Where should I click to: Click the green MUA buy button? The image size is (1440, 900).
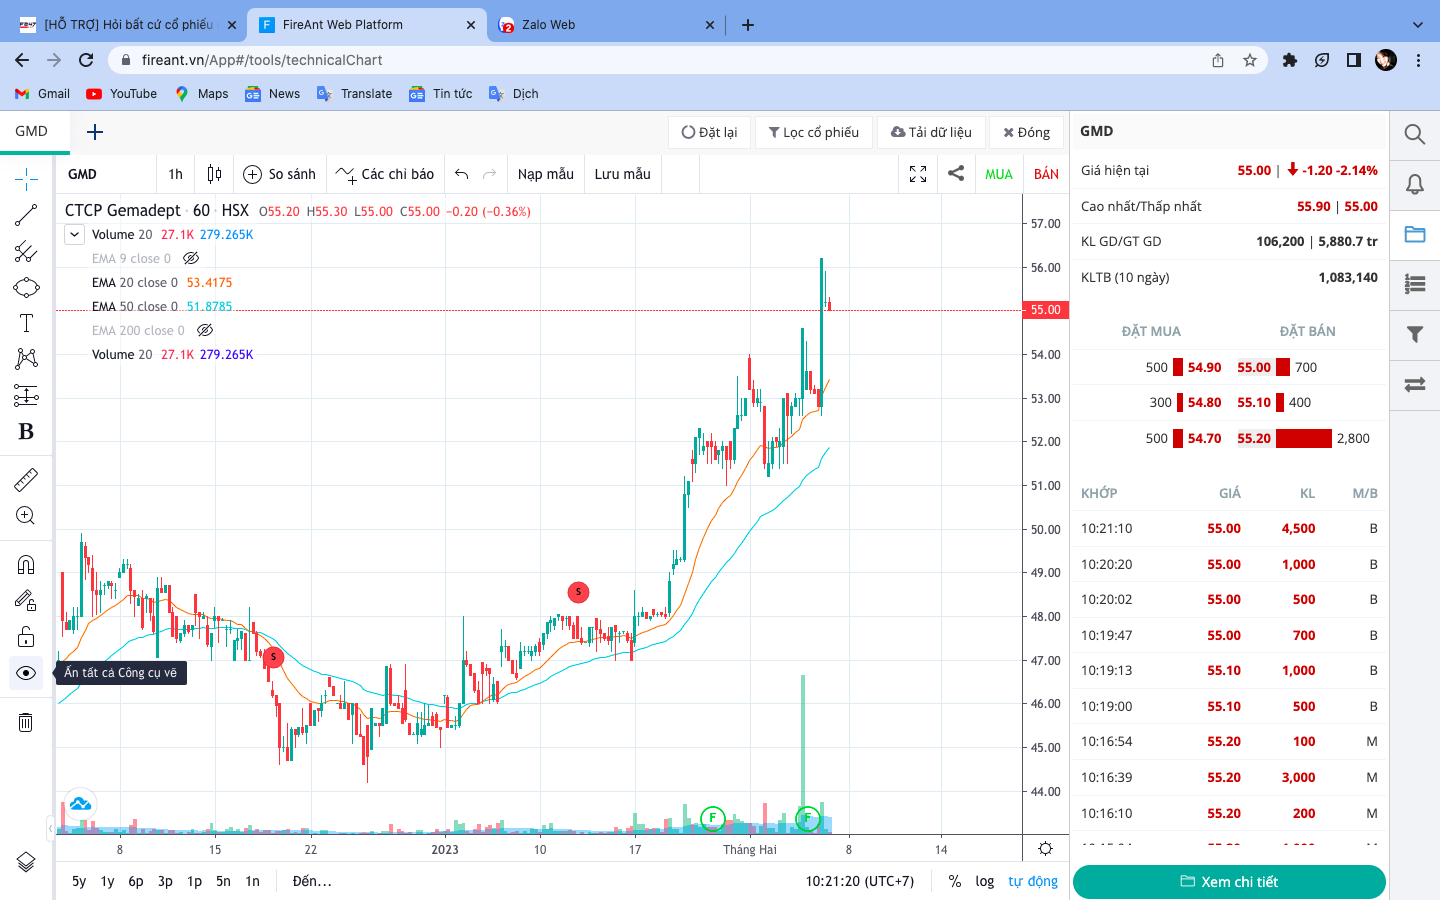[x=999, y=174]
